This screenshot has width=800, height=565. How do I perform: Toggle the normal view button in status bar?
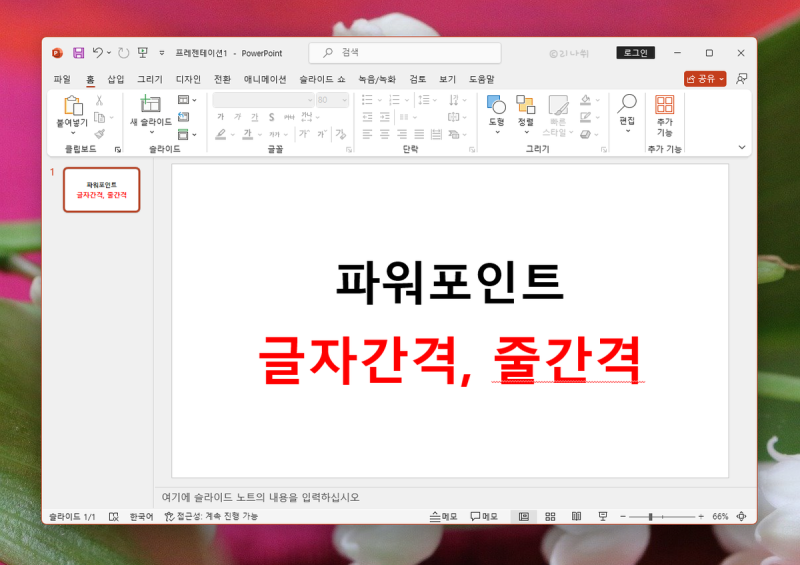[x=523, y=516]
